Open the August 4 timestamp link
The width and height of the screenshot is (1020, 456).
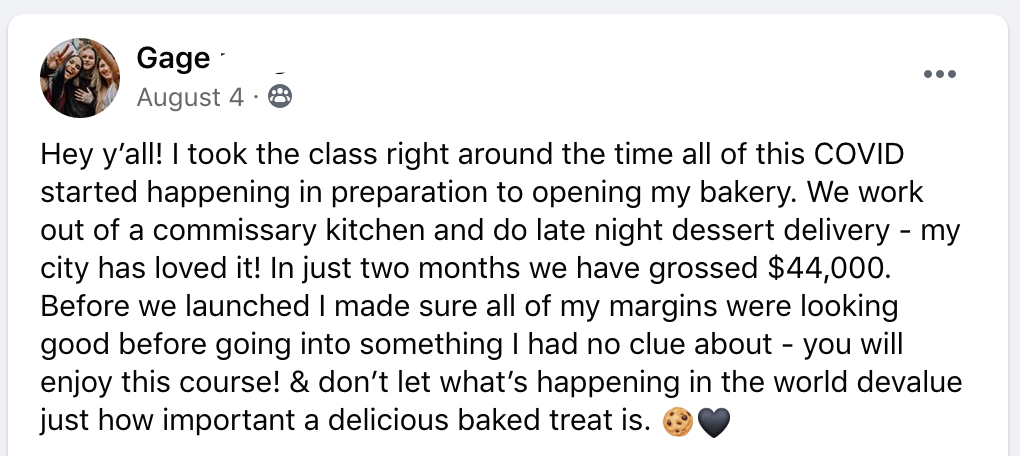190,98
